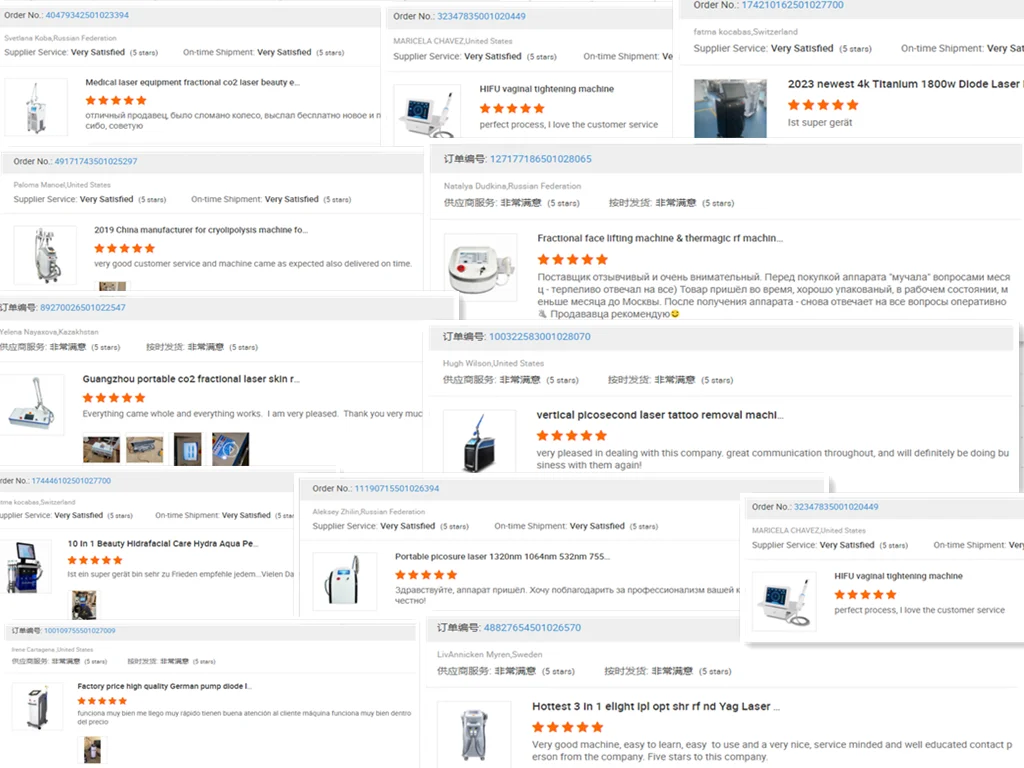Click the vertical picosecond laser tattoo removal title
The height and width of the screenshot is (768, 1024).
(660, 415)
